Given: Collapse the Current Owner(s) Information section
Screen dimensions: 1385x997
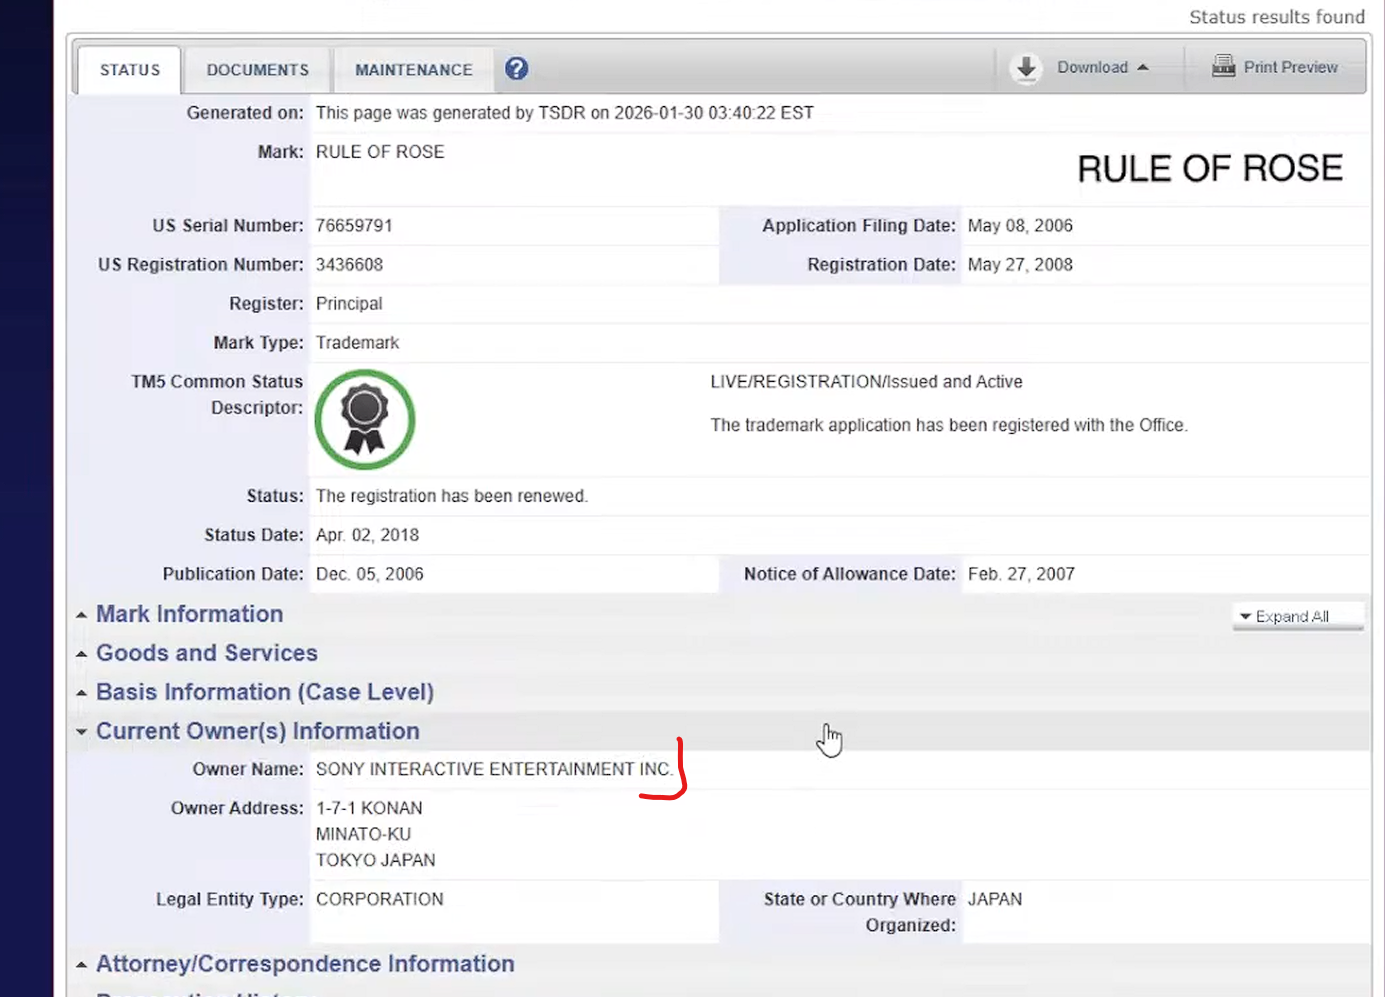Looking at the screenshot, I should (x=257, y=731).
